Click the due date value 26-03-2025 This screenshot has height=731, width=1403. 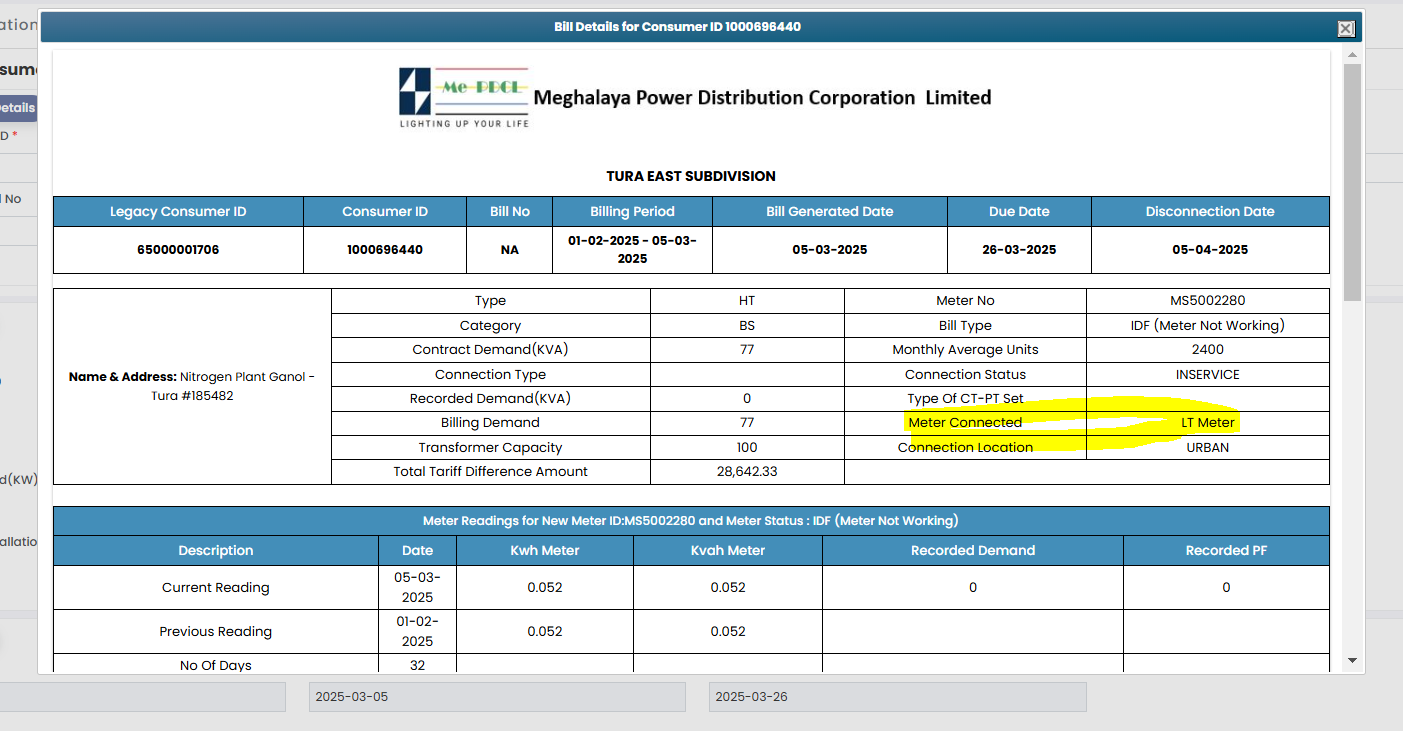pyautogui.click(x=1019, y=250)
